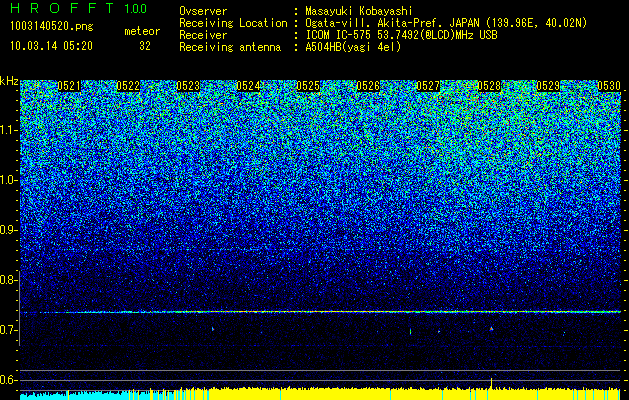Click the 0.6 frequency axis label
This screenshot has height=400, width=629.
pos(8,380)
